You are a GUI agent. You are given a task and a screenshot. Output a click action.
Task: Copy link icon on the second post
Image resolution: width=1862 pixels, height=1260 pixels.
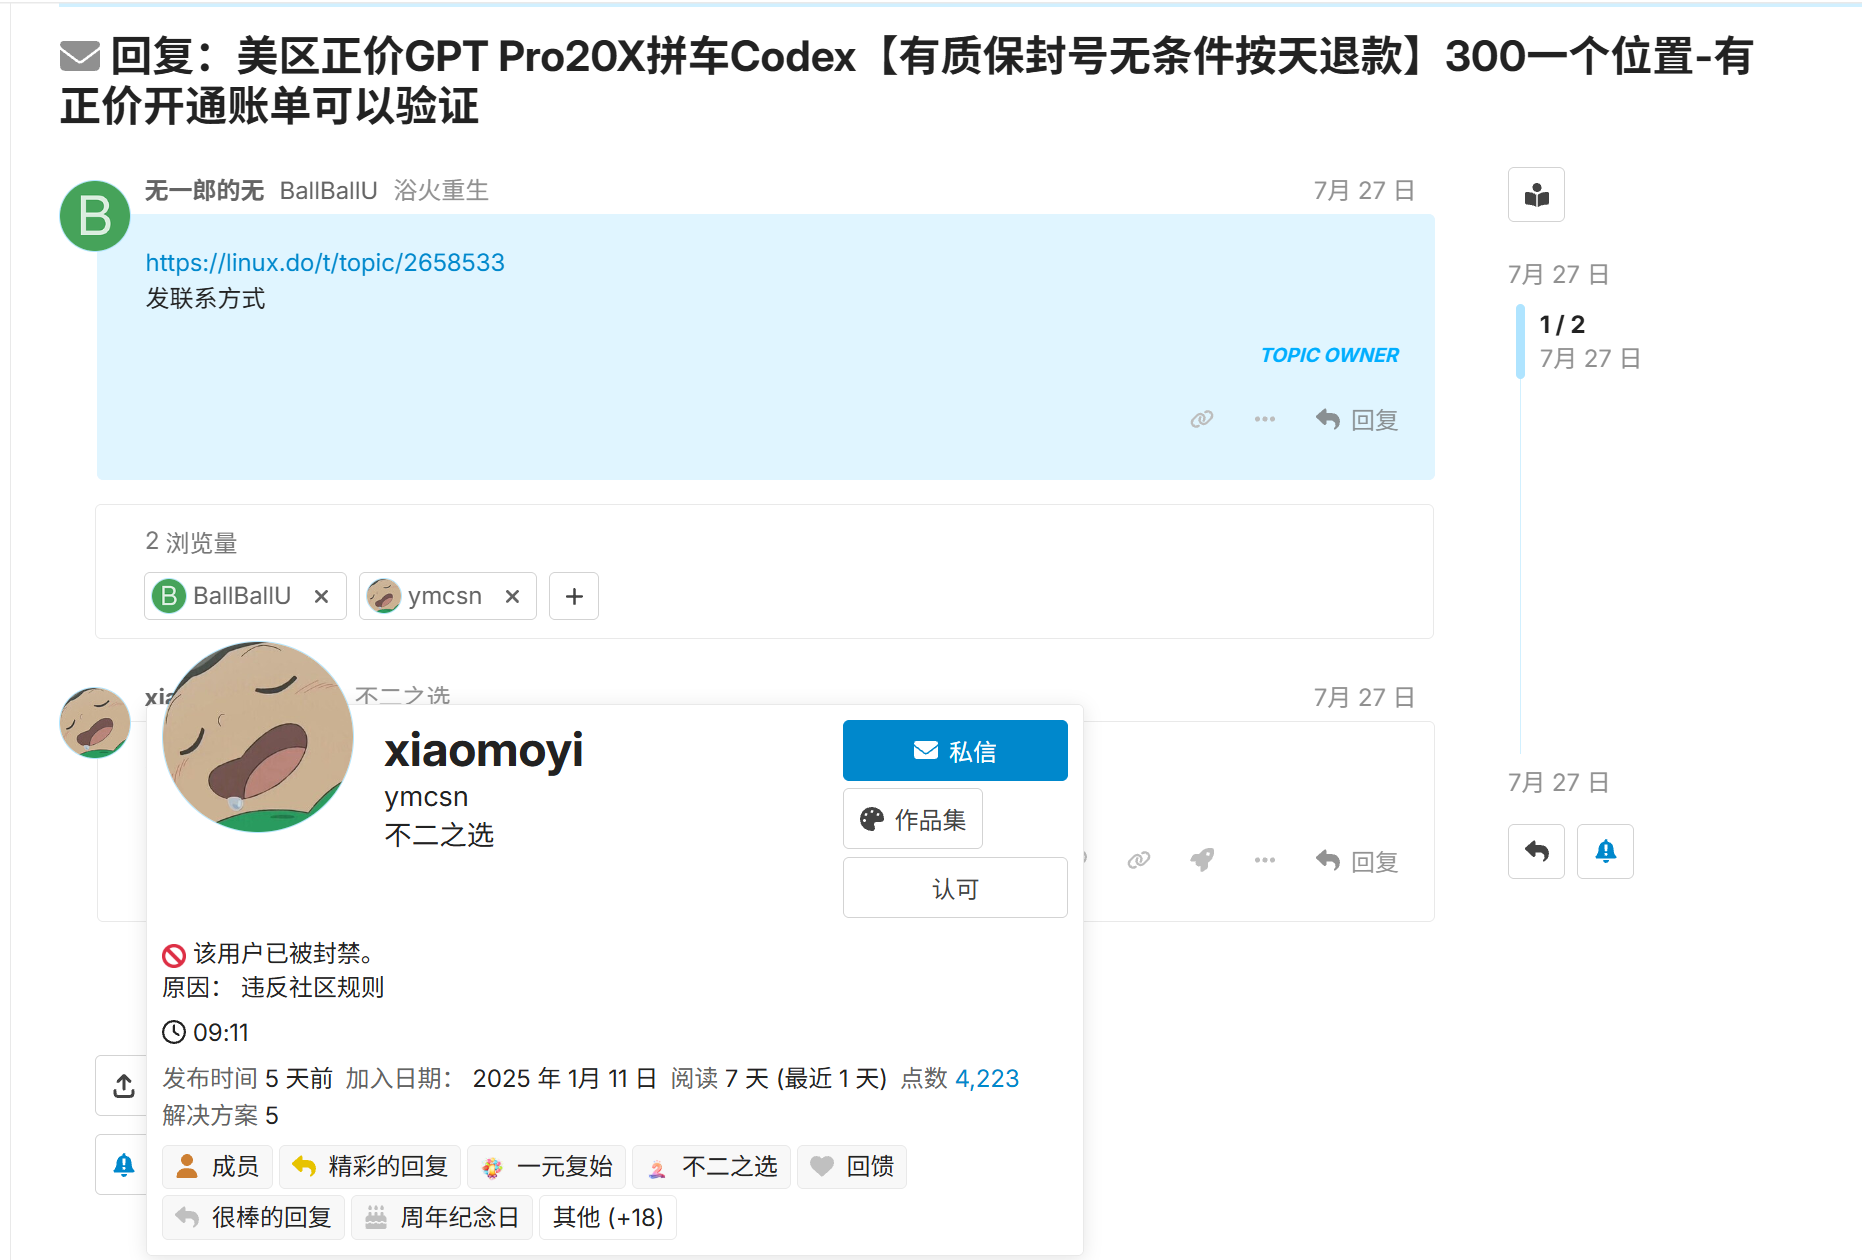click(x=1139, y=860)
